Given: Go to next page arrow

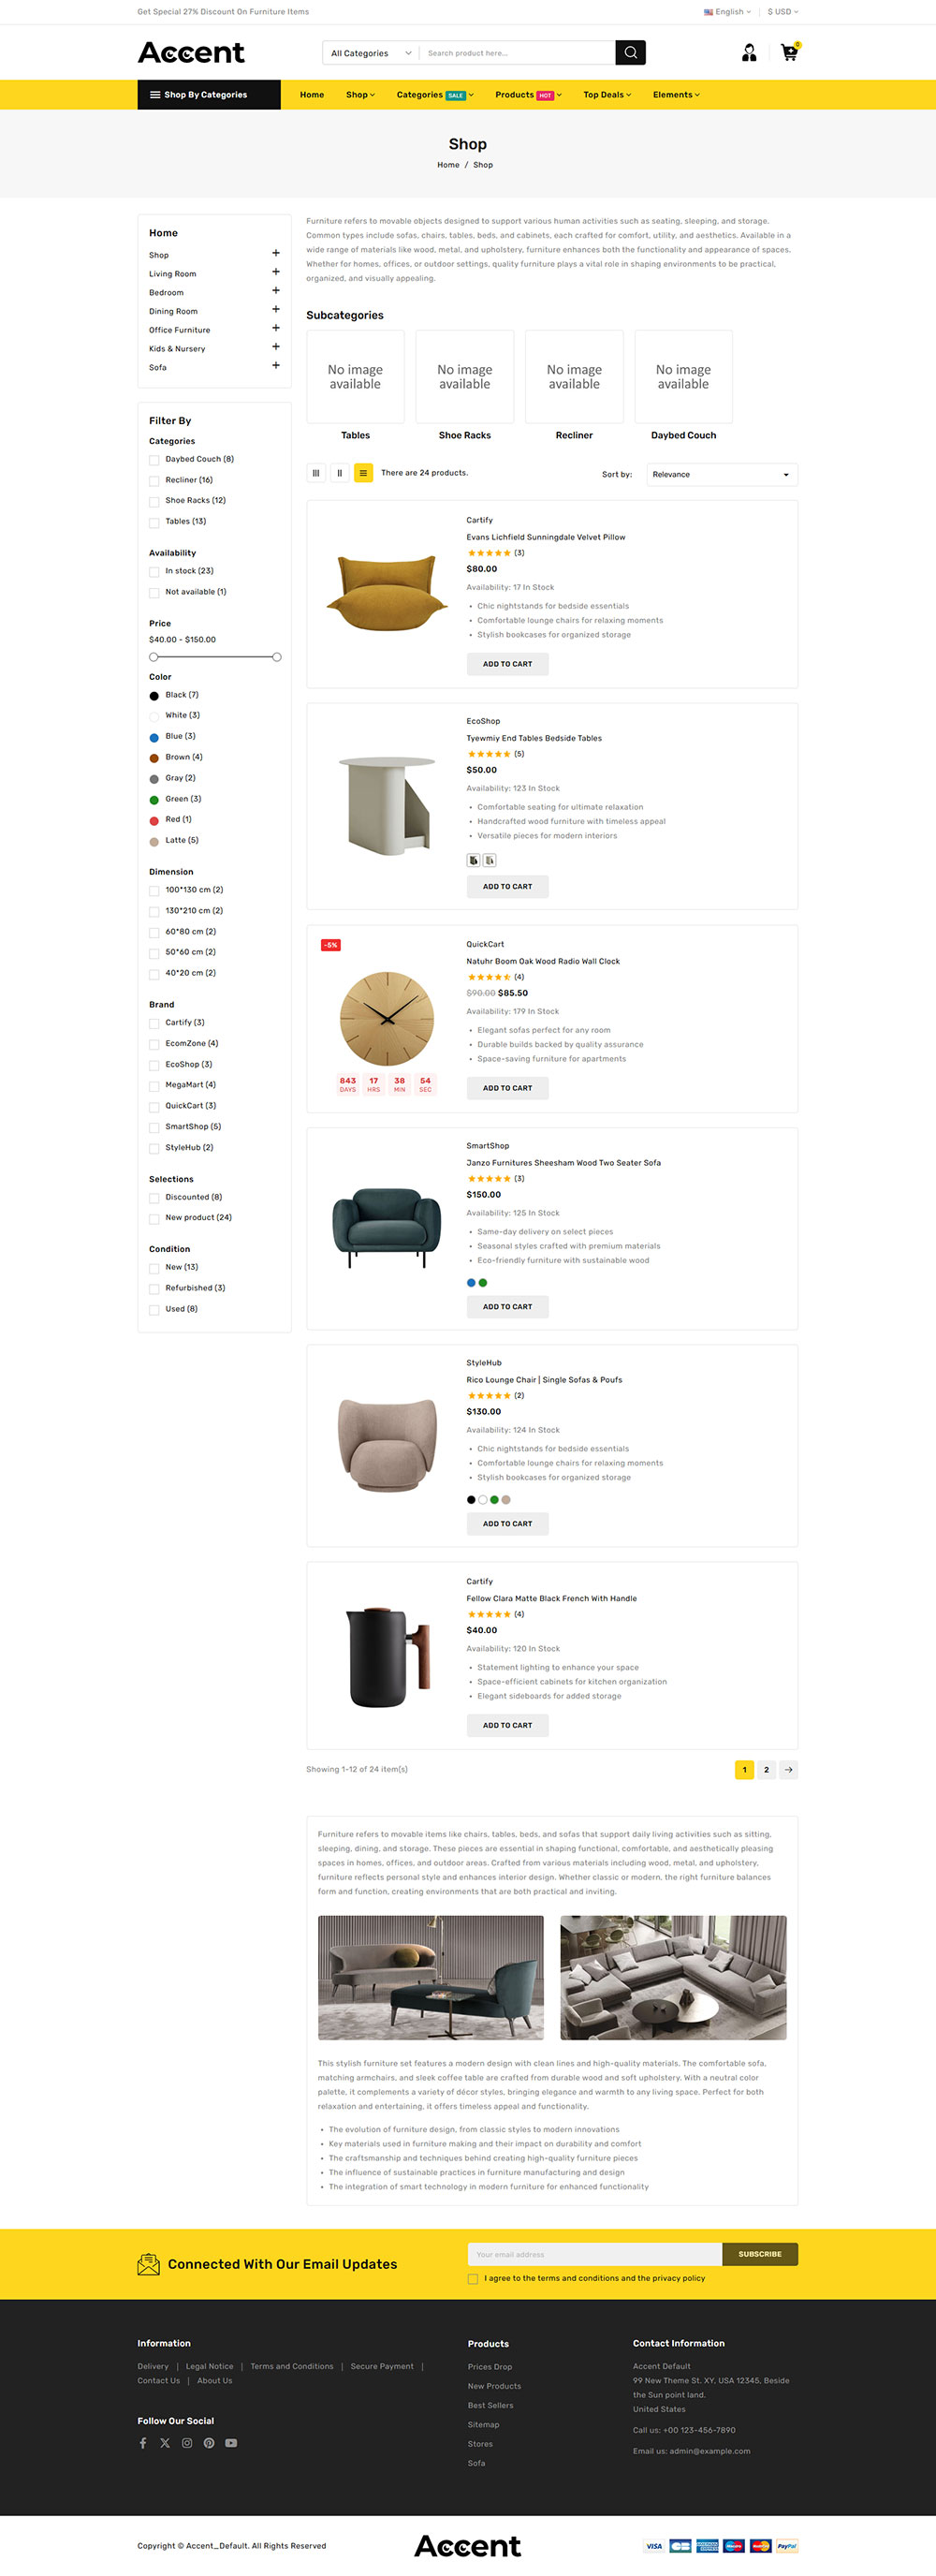Looking at the screenshot, I should (789, 1769).
